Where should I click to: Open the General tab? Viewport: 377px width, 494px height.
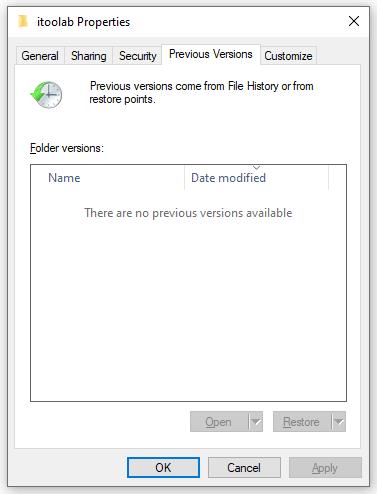click(40, 56)
